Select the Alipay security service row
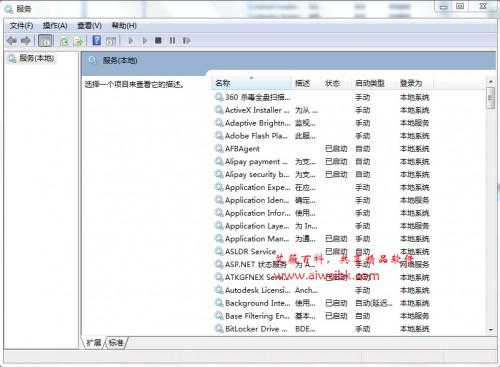Viewport: 500px width, 367px height. click(x=322, y=174)
